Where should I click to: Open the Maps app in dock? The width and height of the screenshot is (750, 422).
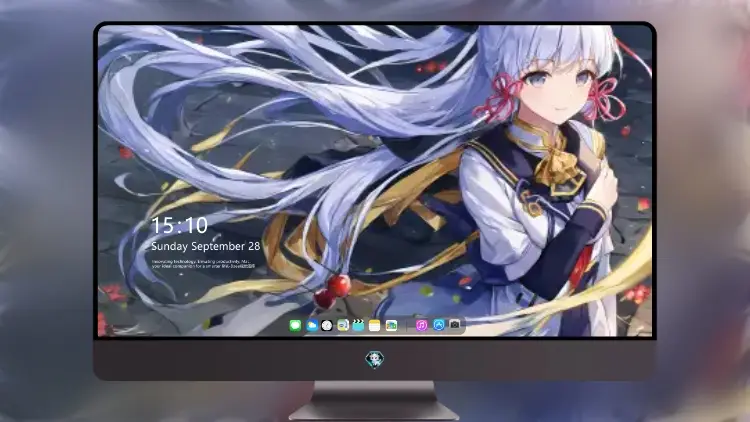pos(343,326)
